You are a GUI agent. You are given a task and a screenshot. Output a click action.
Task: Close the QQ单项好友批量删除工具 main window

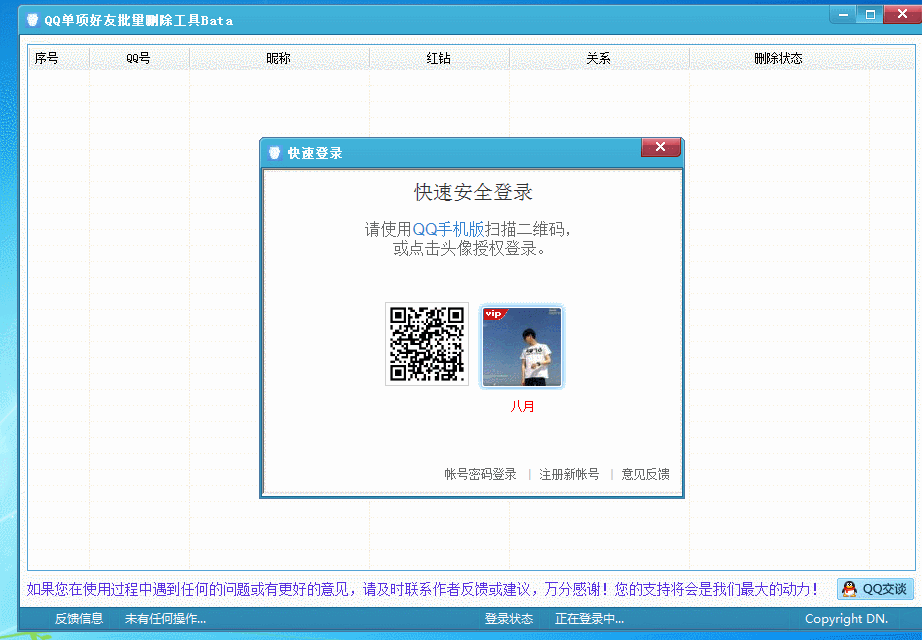(903, 14)
